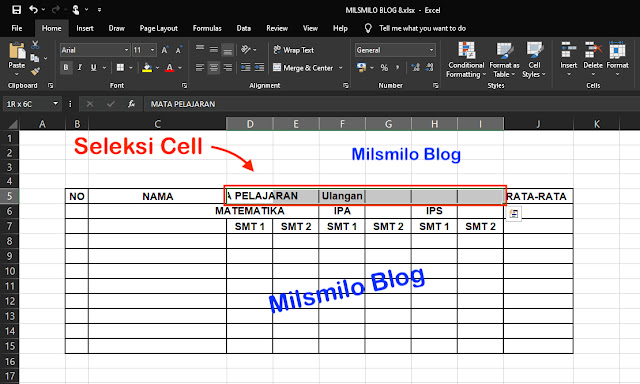Image resolution: width=640 pixels, height=384 pixels.
Task: Apply the Comma Style format
Action: (x=397, y=68)
